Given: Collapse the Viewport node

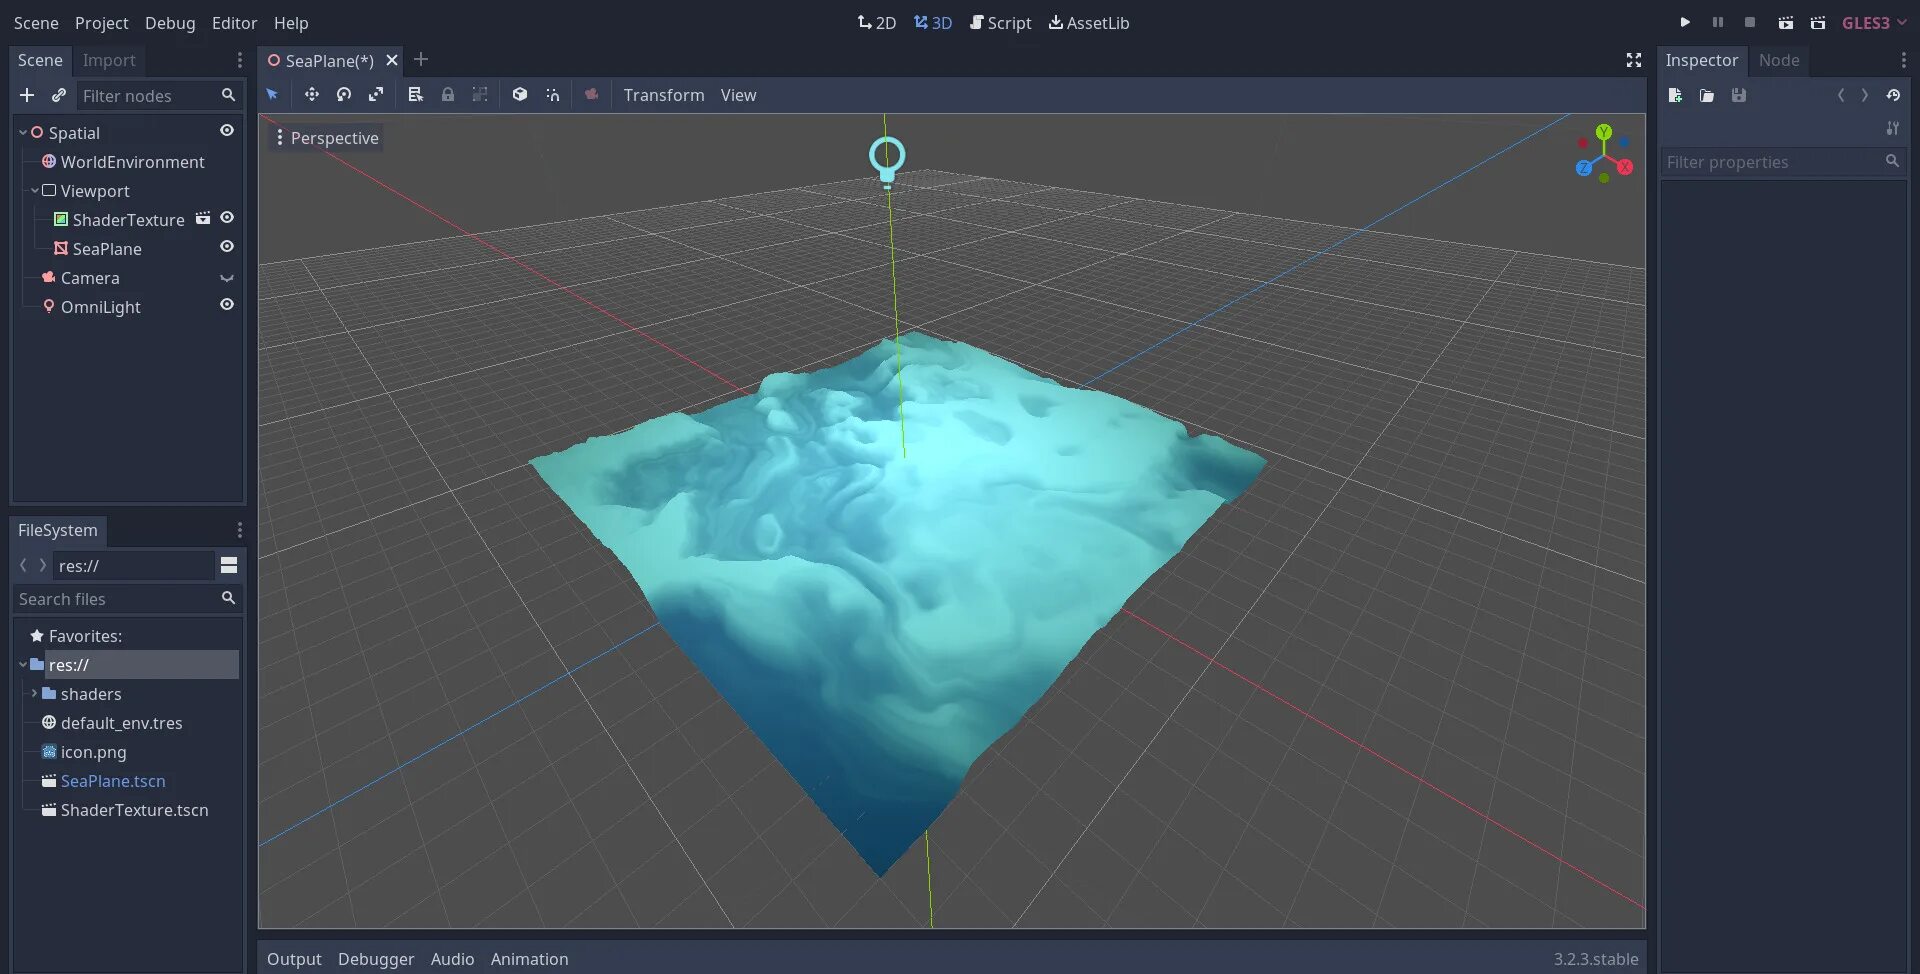Looking at the screenshot, I should tap(35, 190).
